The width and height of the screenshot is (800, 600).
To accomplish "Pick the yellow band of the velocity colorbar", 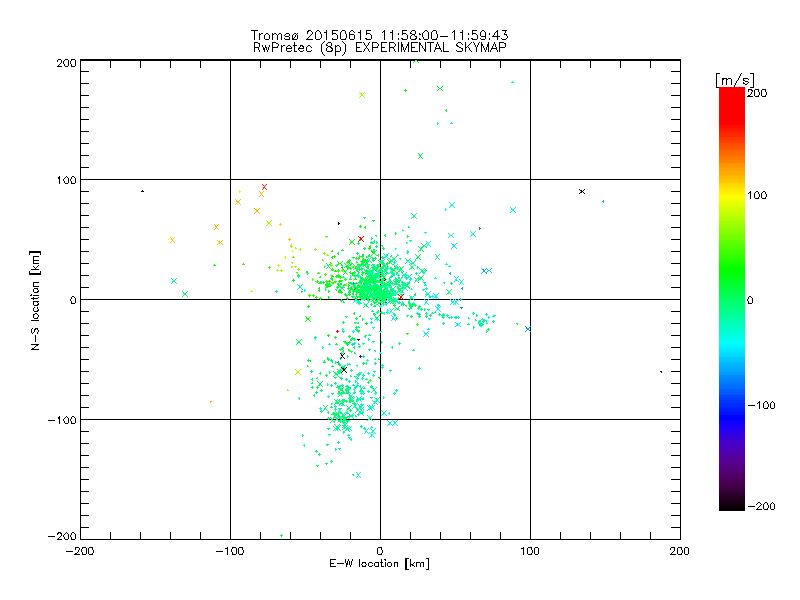I will tap(732, 196).
